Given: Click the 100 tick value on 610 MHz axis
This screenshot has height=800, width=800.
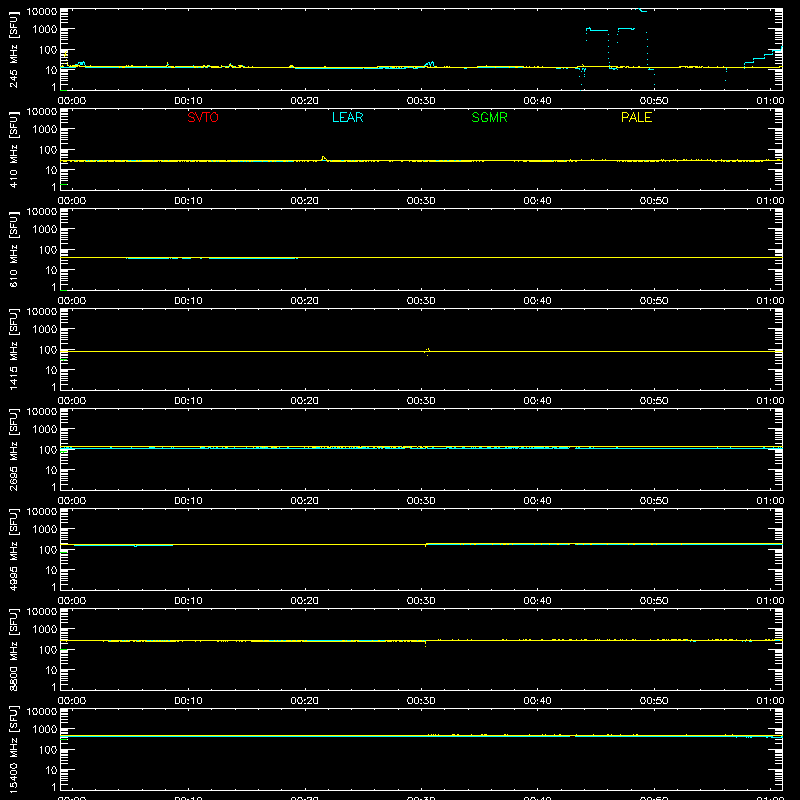Looking at the screenshot, I should [x=48, y=250].
